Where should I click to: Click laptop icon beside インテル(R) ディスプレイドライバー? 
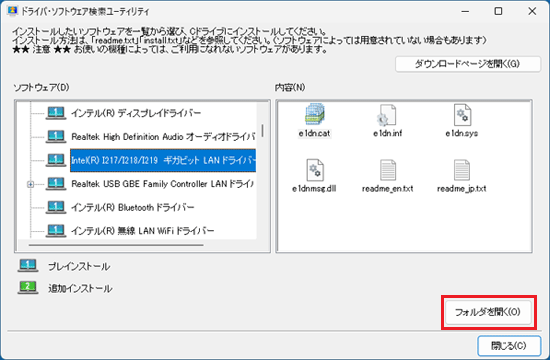[x=56, y=113]
